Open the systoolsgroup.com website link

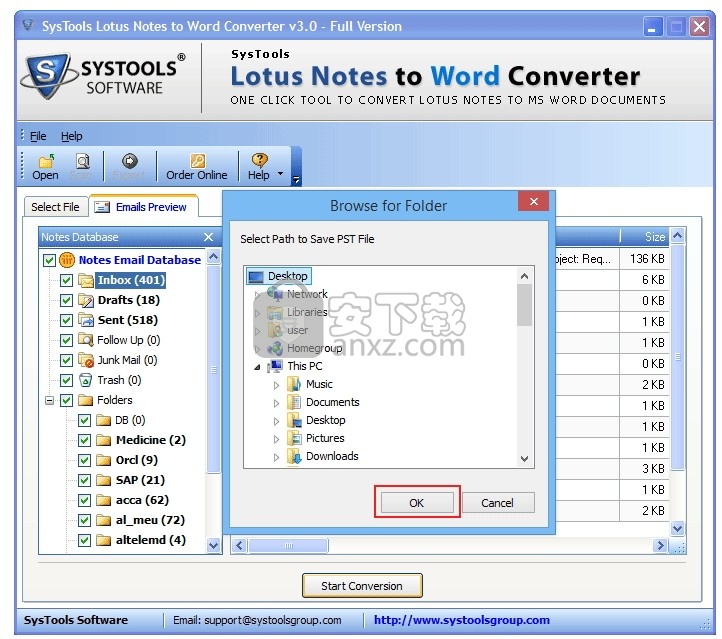[461, 620]
